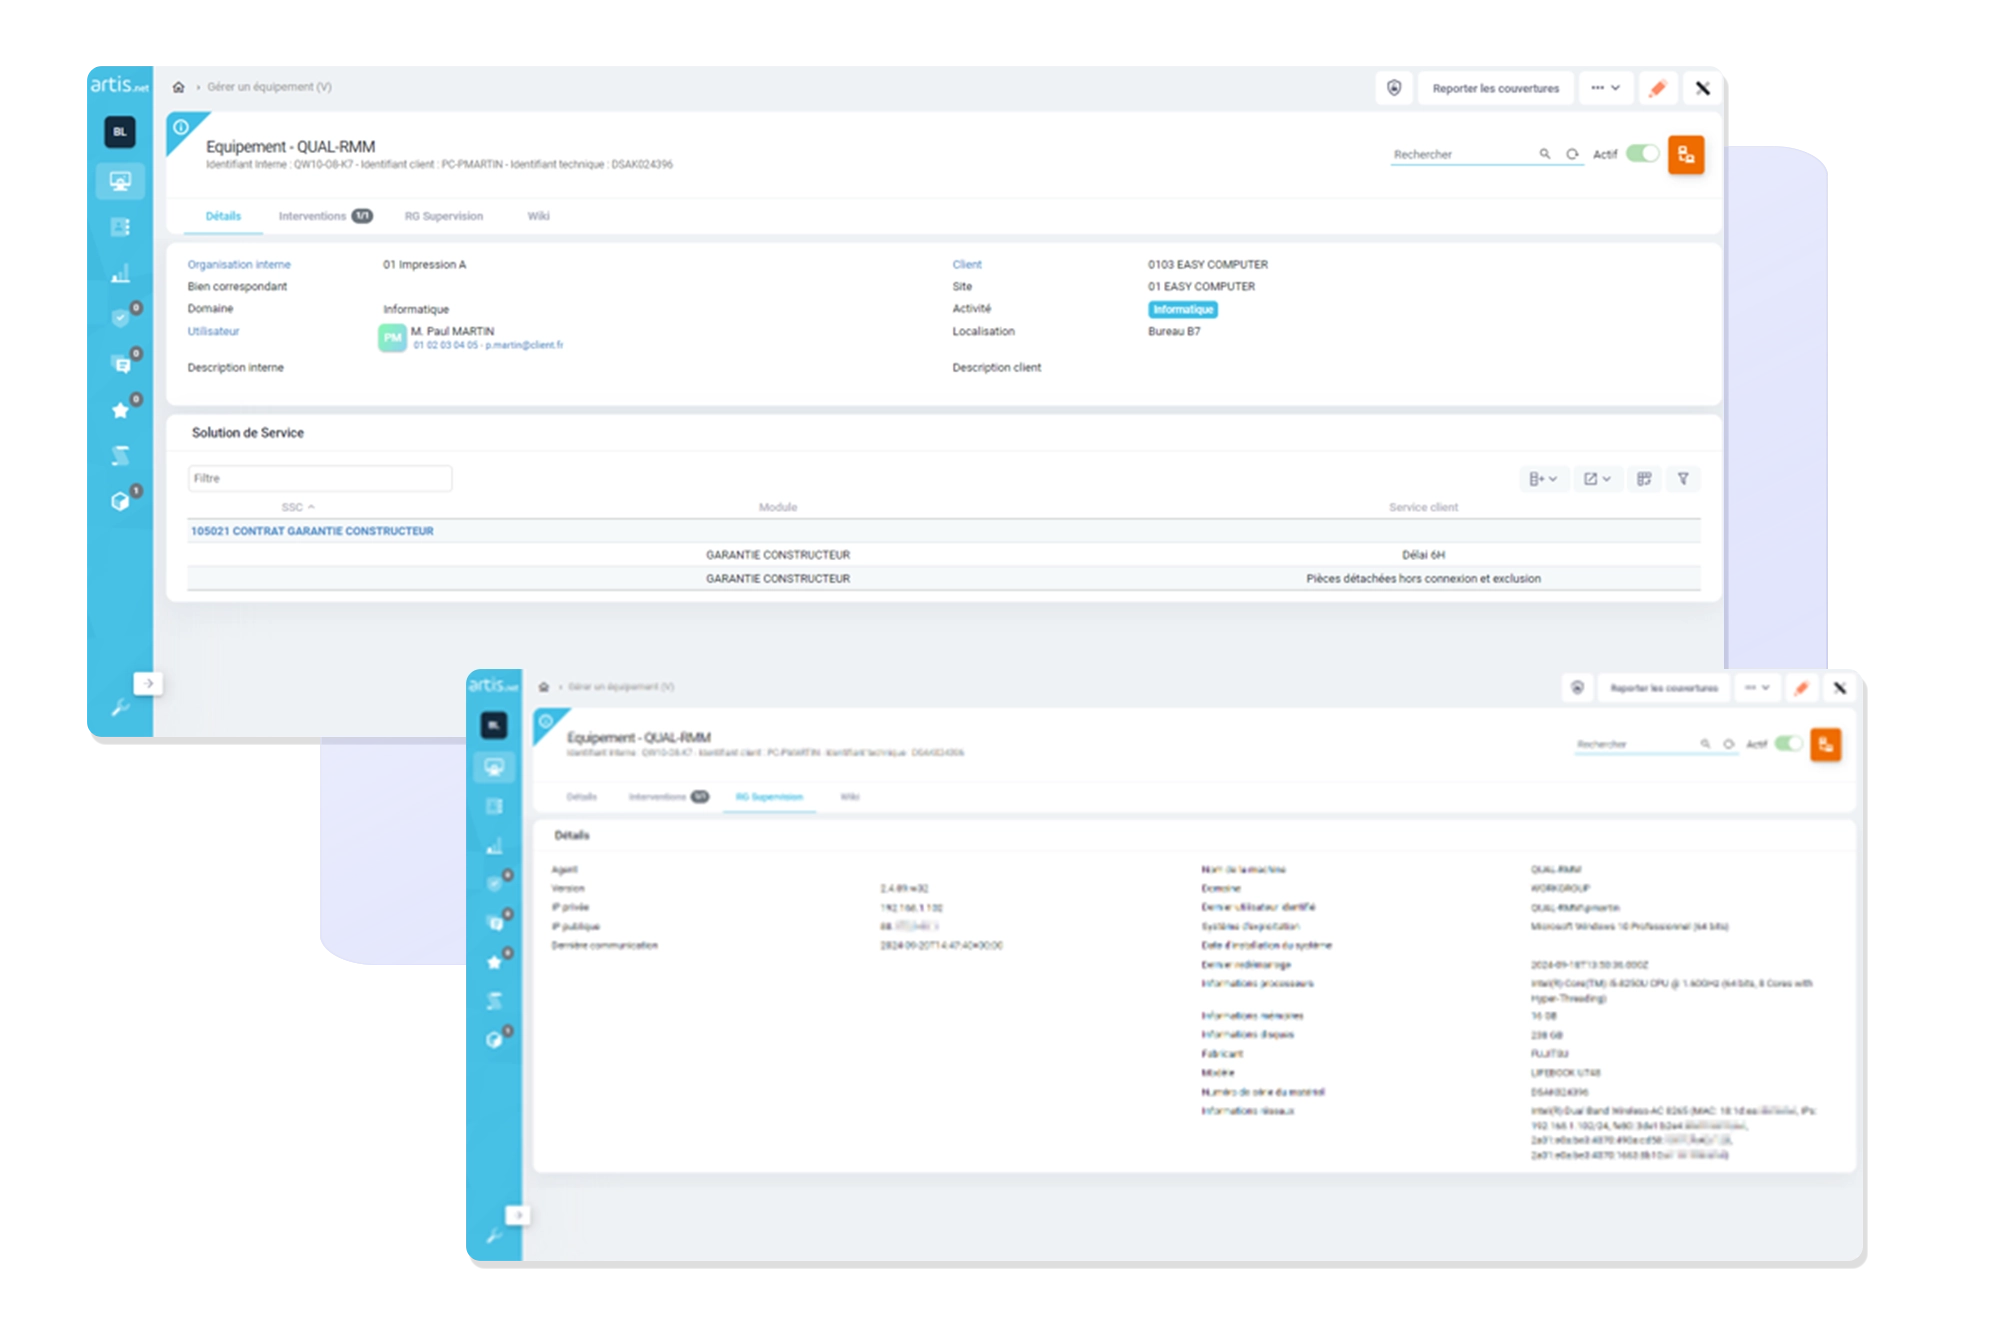
Task: Toggle the Actif switch in the top window
Action: tap(1642, 154)
